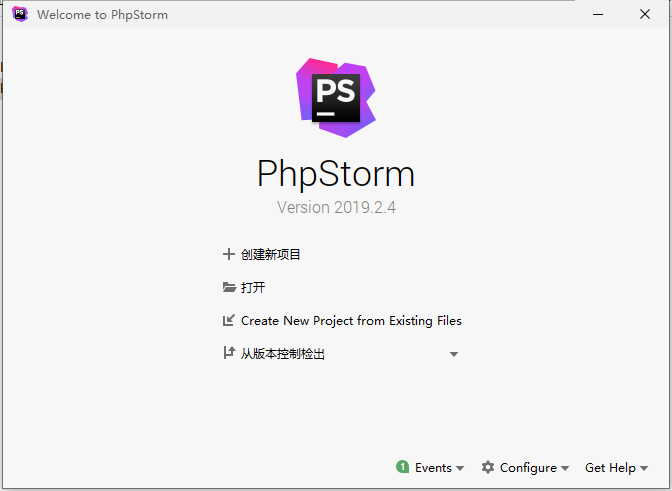Click the folder icon beside 打开

click(229, 287)
